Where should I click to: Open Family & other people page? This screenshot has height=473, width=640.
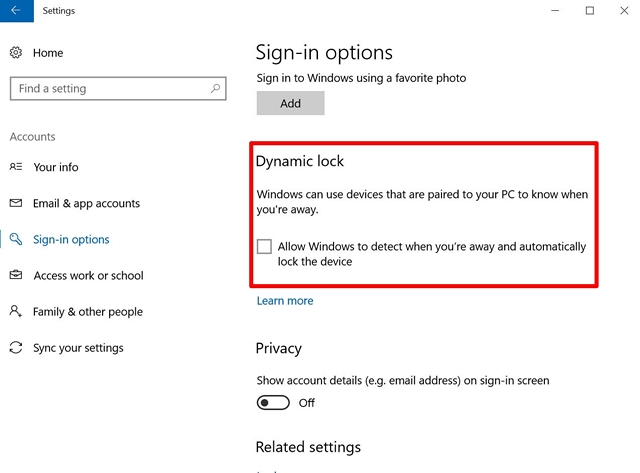(88, 312)
